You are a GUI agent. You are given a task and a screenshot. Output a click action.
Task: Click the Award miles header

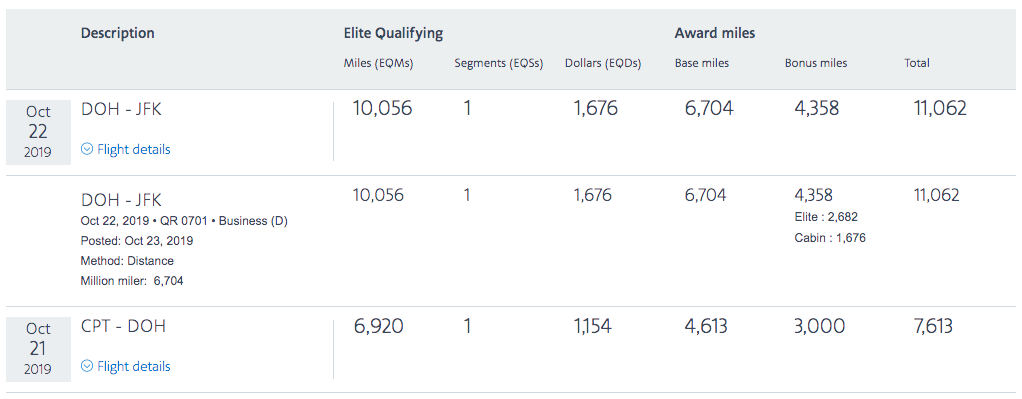point(715,33)
